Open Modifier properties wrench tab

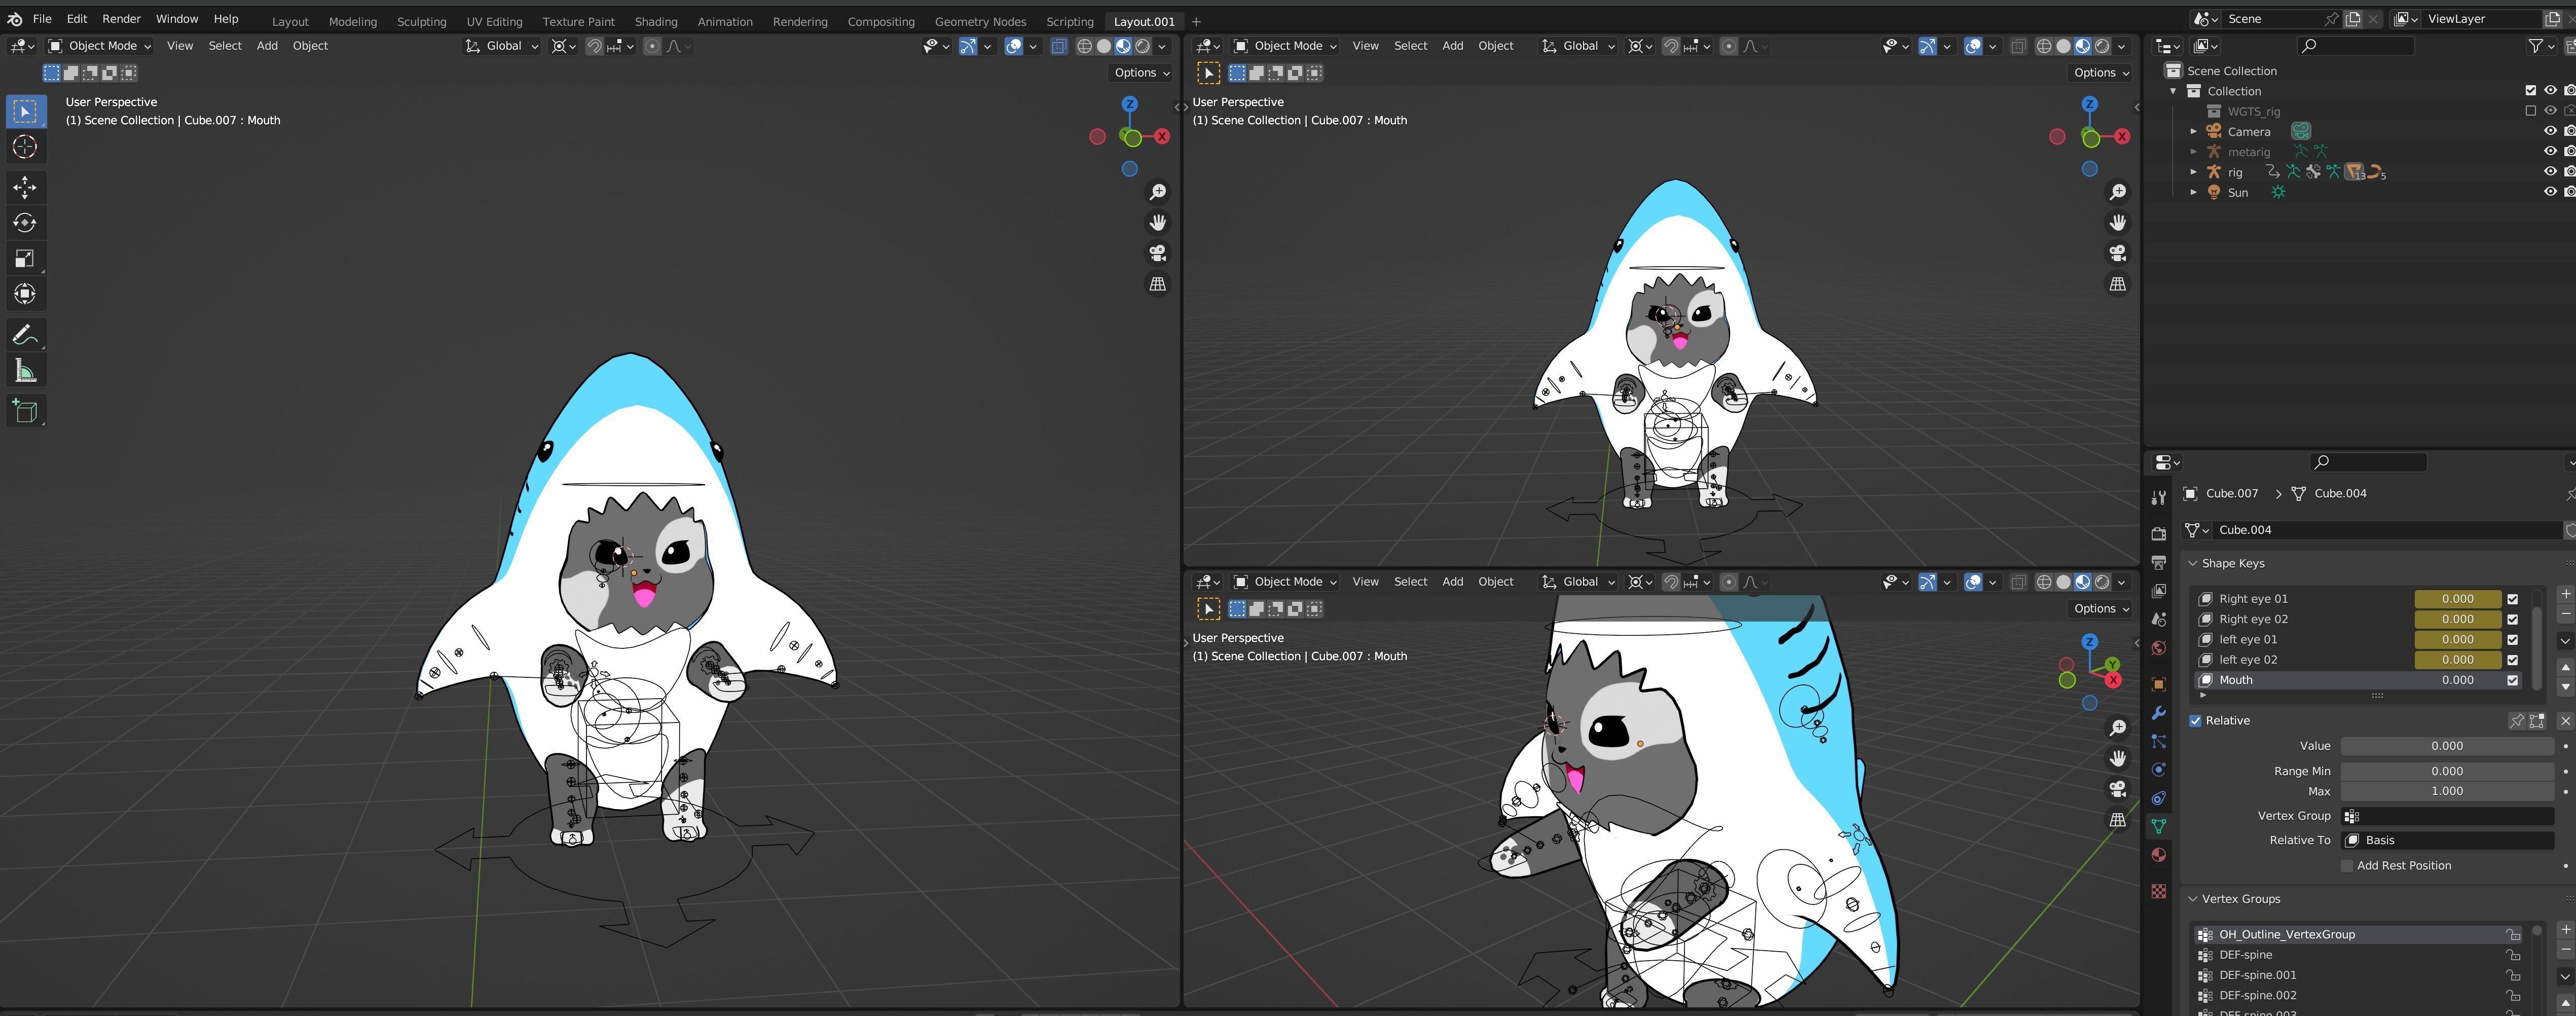coord(2158,713)
